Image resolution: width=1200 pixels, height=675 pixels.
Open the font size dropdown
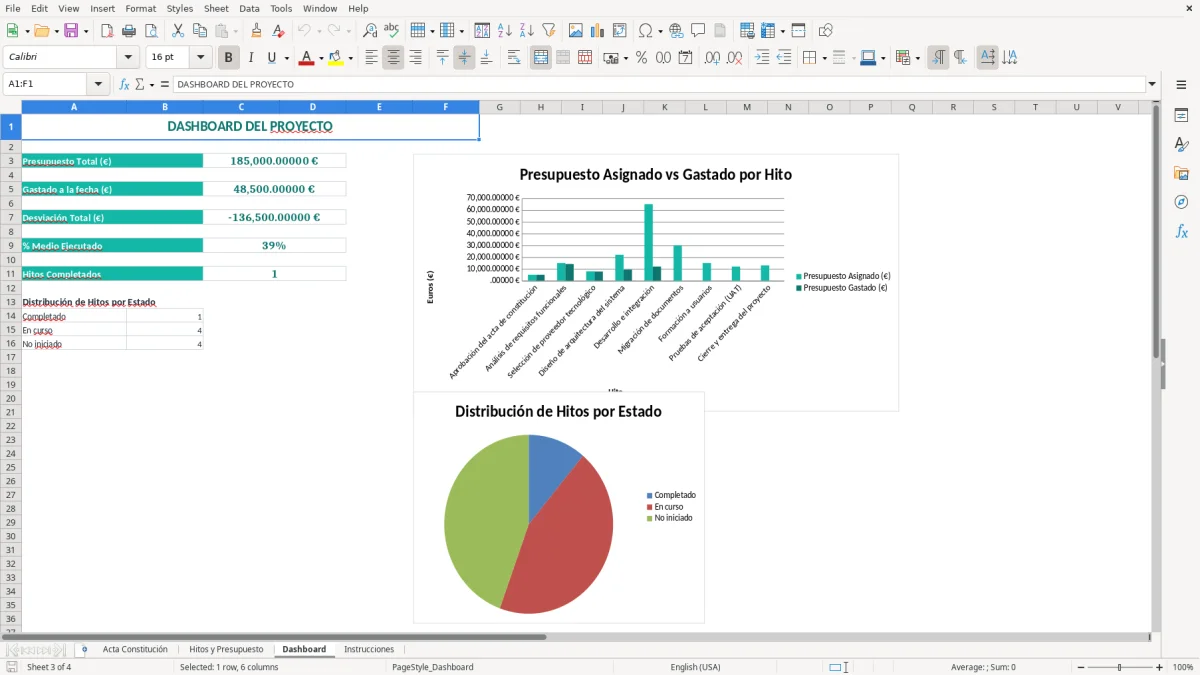(x=201, y=58)
